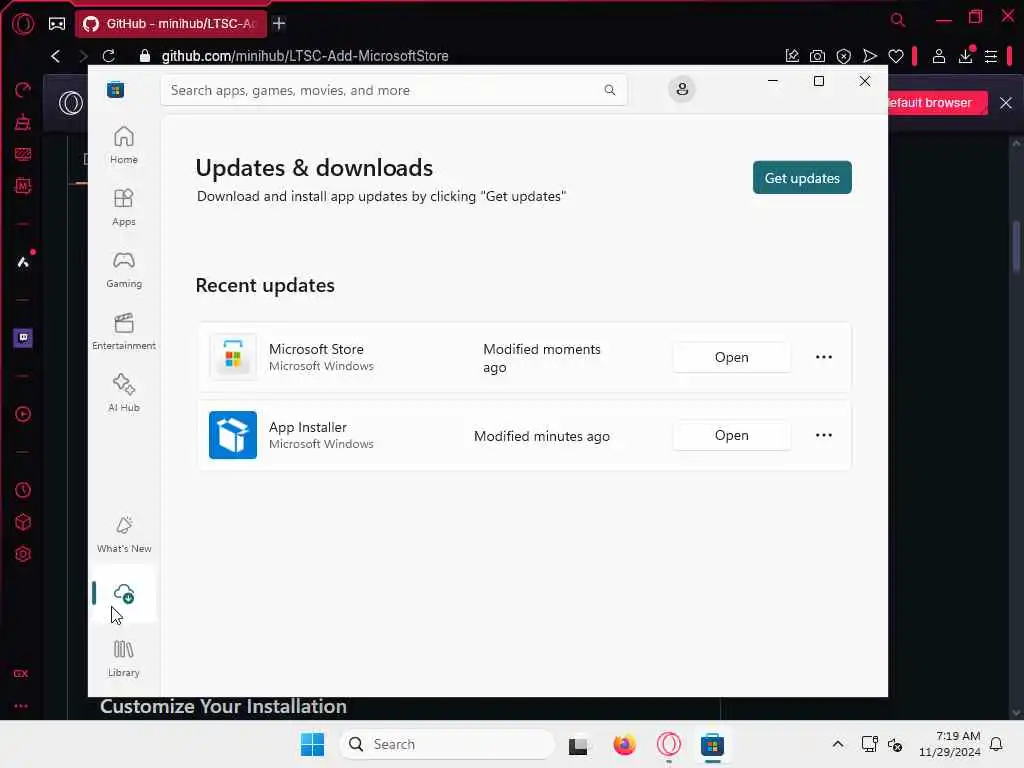Click the Microsoft Store app thumbnail
The image size is (1024, 768).
click(233, 357)
